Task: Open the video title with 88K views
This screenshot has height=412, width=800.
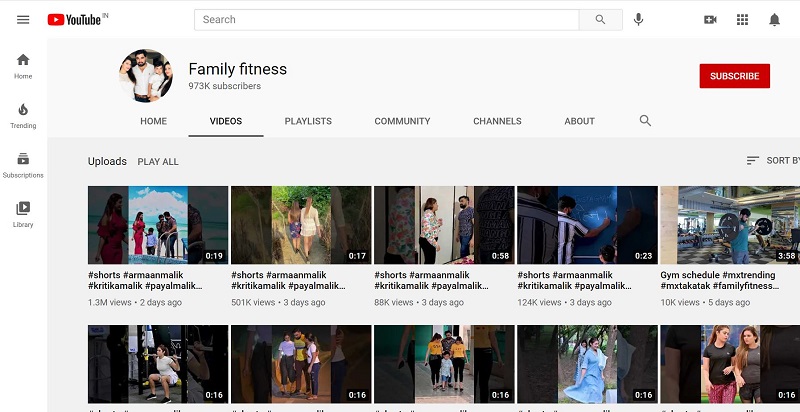Action: pyautogui.click(x=431, y=280)
